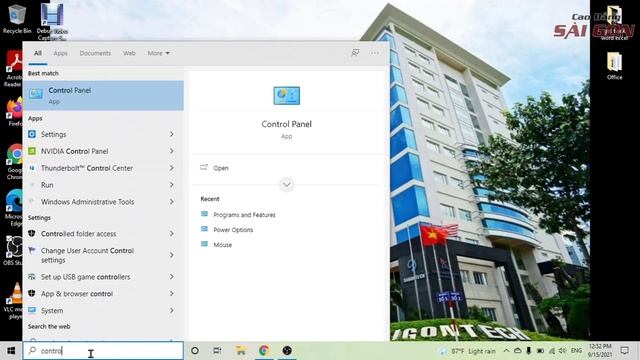This screenshot has height=360, width=640.
Task: Click the search box containing 'contro'
Action: [103, 351]
